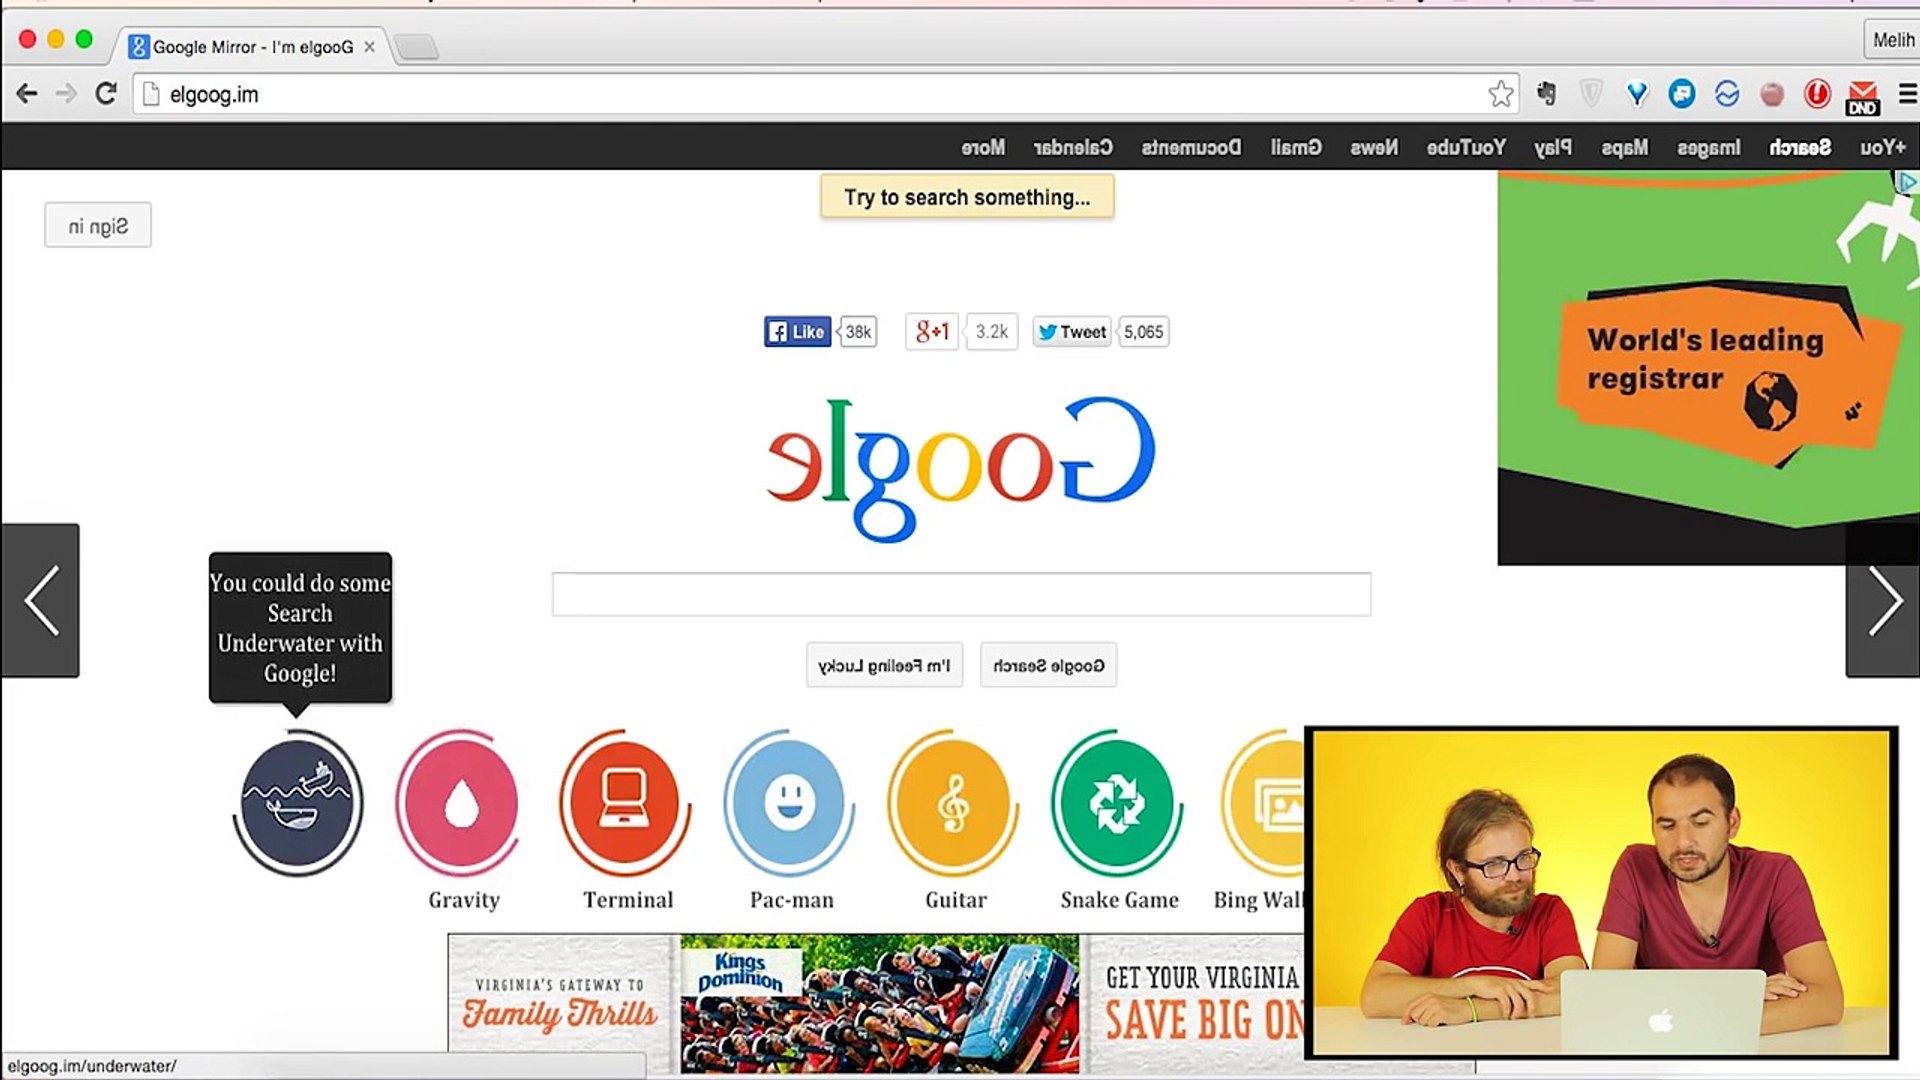Open the Chrome hamburger menu
1920x1080 pixels.
pos(1907,94)
